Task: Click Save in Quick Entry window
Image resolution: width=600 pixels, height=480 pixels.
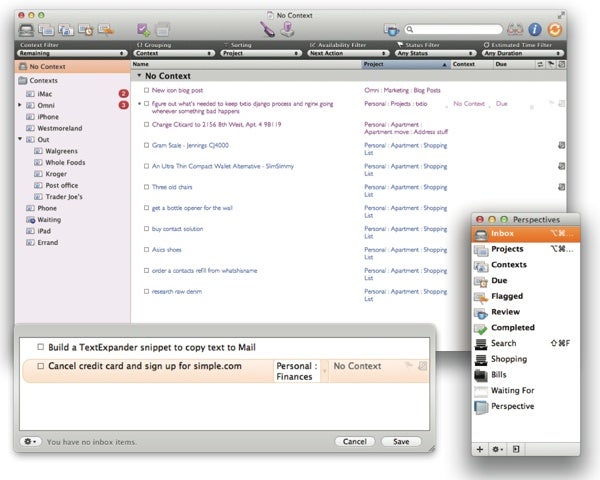Action: coord(401,441)
